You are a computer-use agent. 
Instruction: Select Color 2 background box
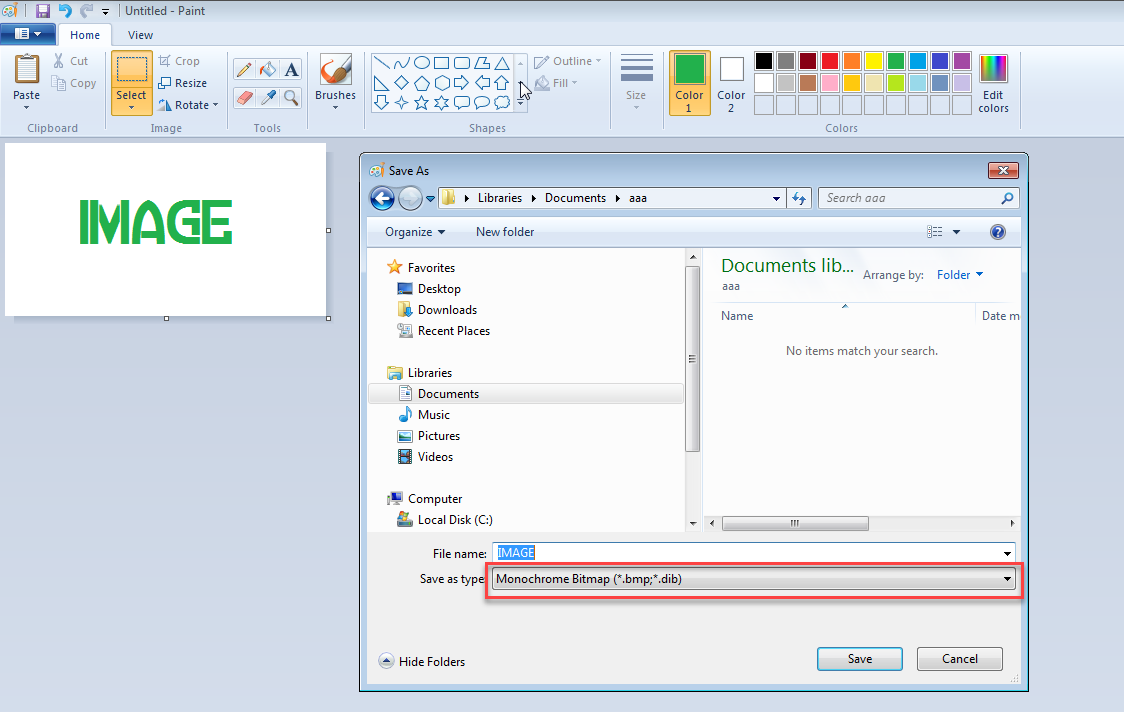[730, 82]
